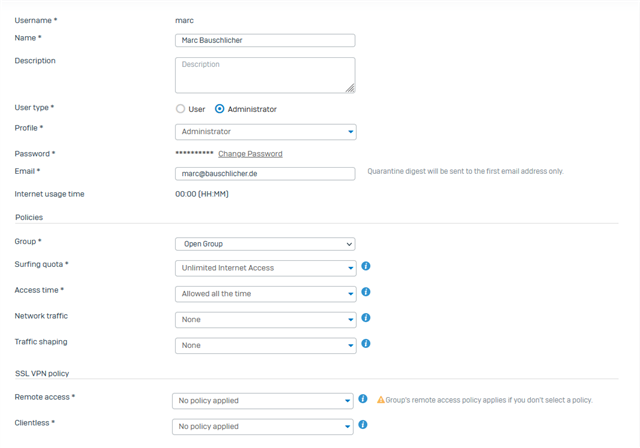The width and height of the screenshot is (640, 448).
Task: Click the Change Password link
Action: [250, 154]
